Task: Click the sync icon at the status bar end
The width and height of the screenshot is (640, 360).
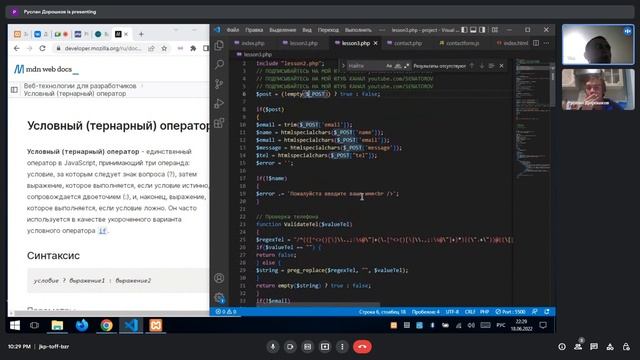Action: click(x=547, y=312)
